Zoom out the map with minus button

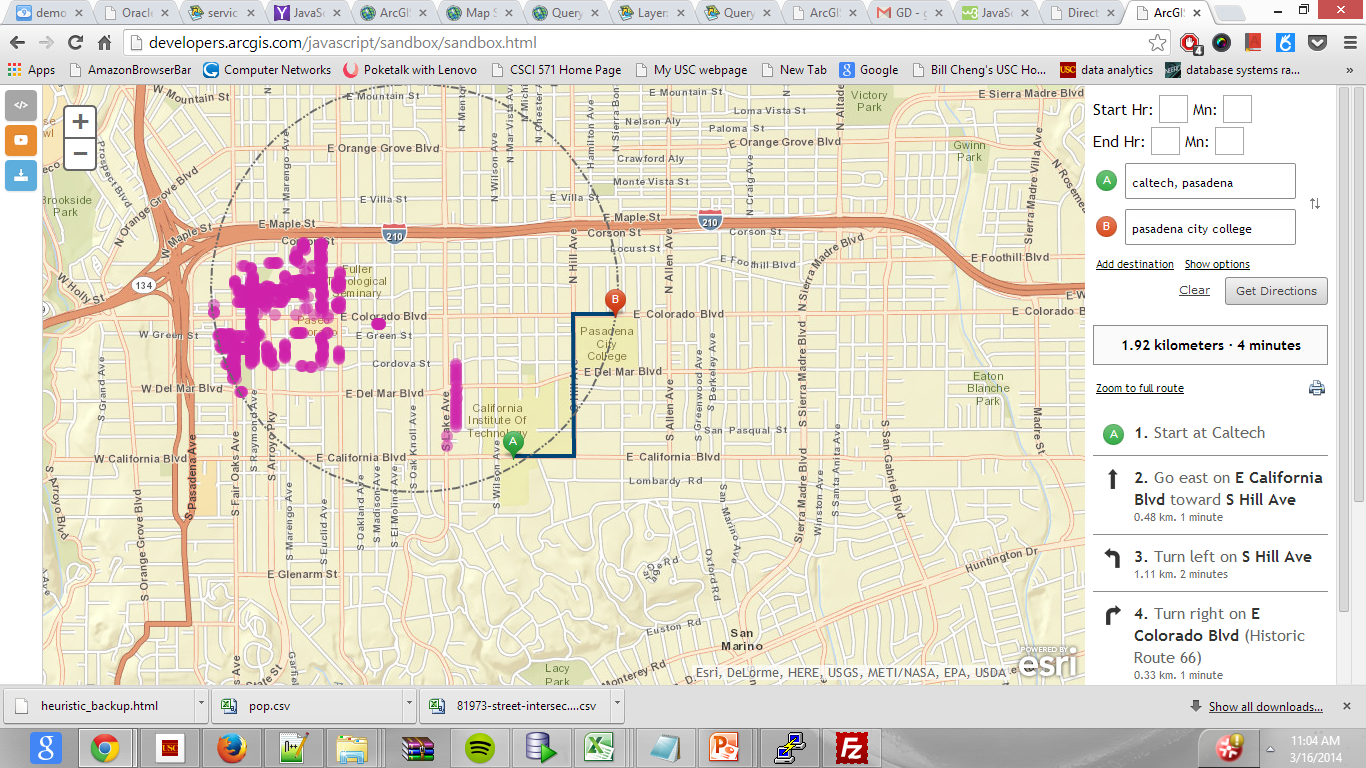pyautogui.click(x=81, y=154)
